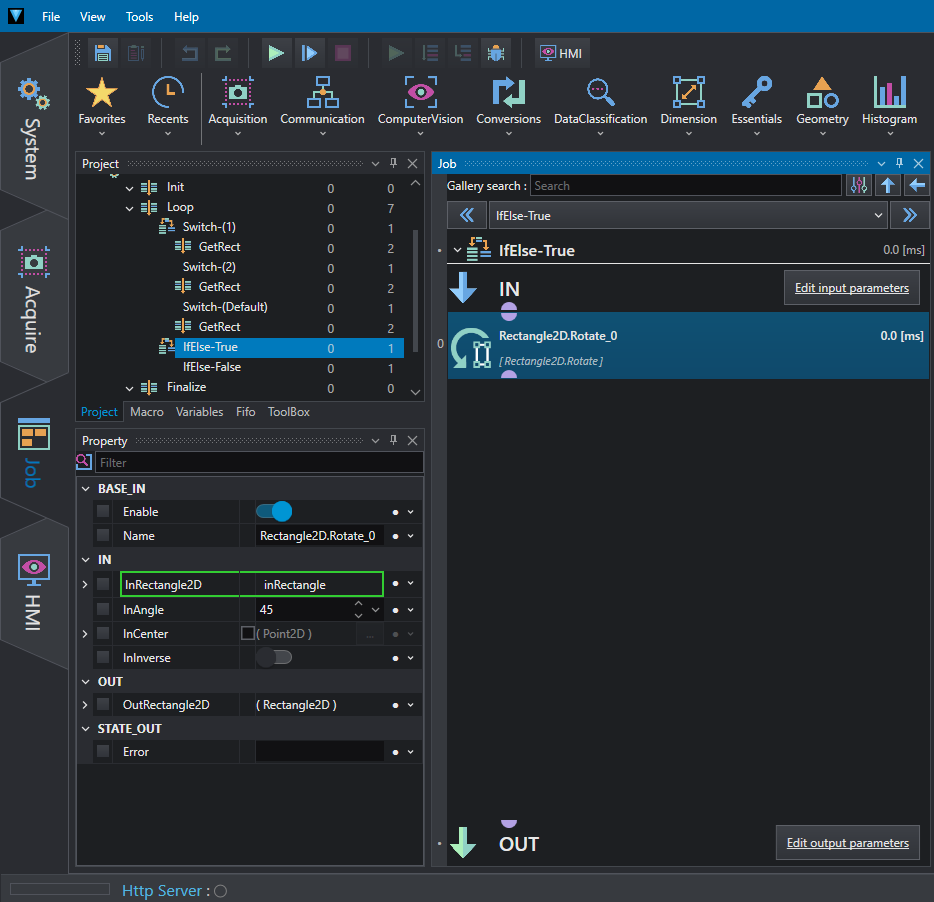Open the Communication tool category

[322, 105]
